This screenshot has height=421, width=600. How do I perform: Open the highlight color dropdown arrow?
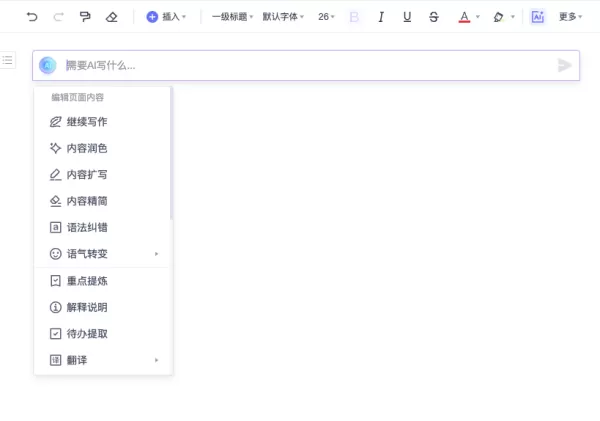[x=513, y=17]
